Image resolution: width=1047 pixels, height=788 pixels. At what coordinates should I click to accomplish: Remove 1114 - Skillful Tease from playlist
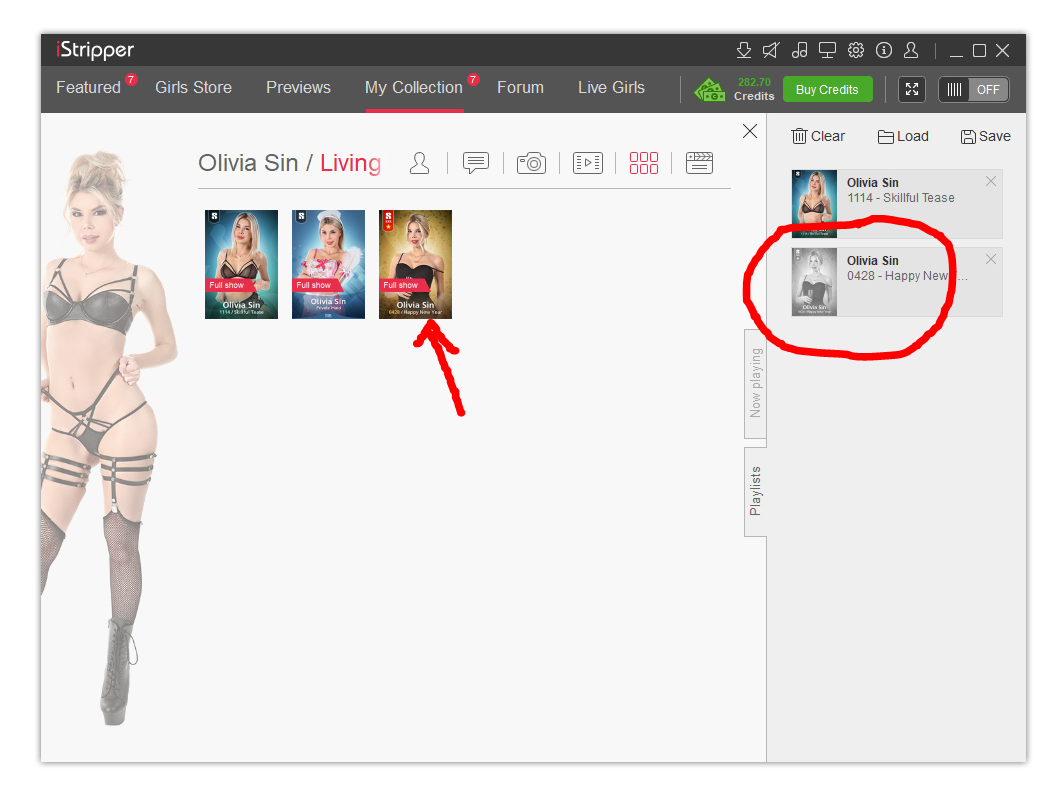click(990, 181)
